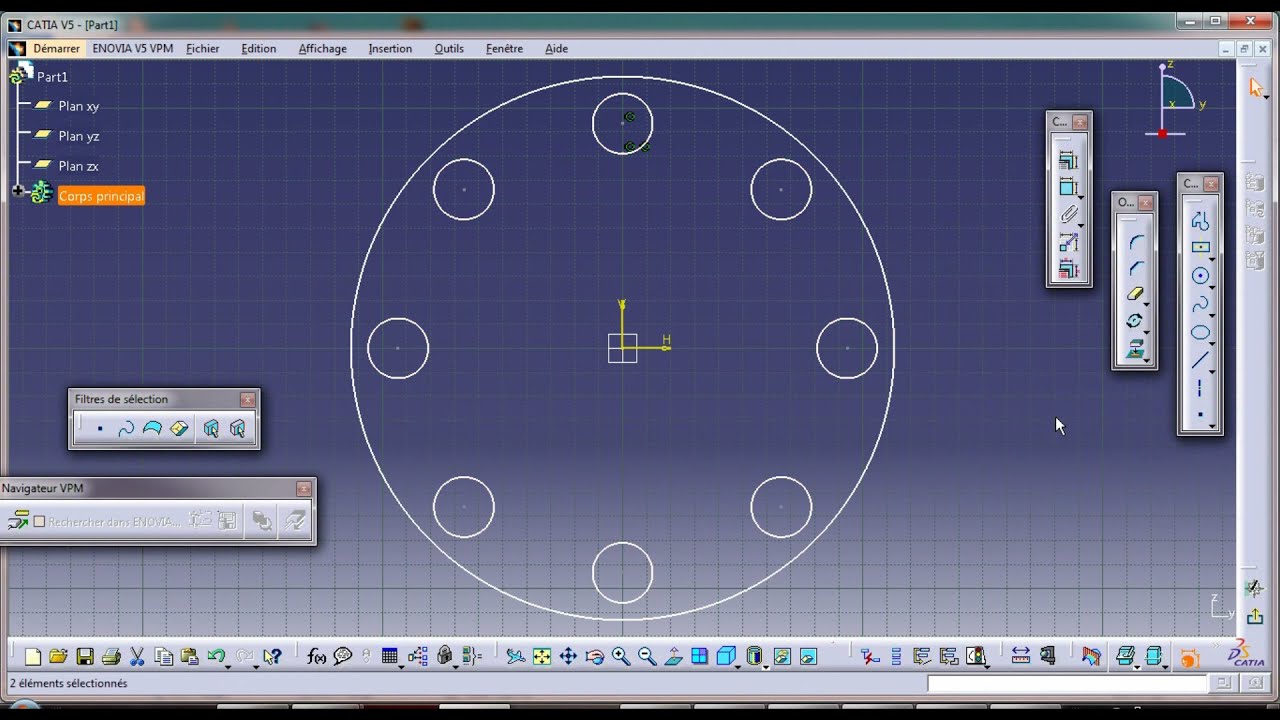Open the Circle tool sub-menu arrow

pos(1212,286)
